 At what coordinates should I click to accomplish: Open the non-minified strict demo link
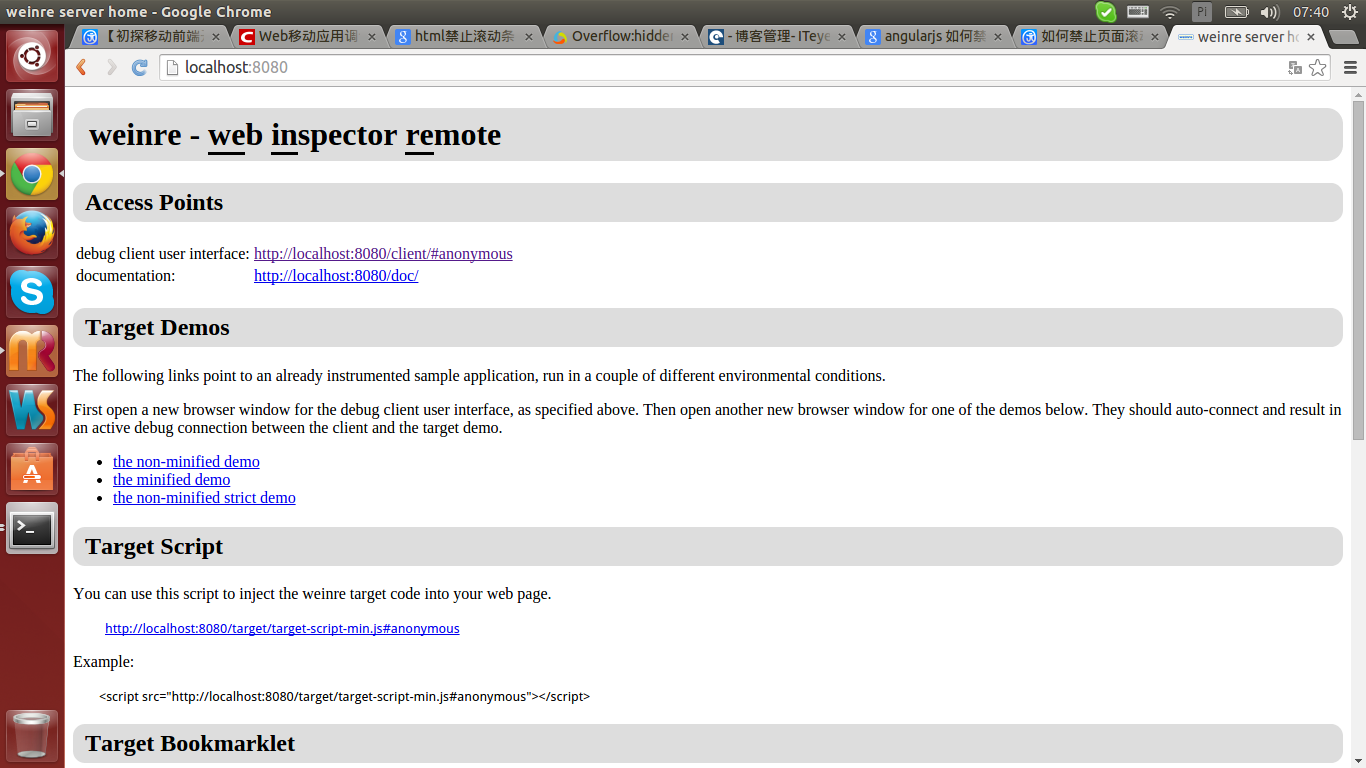coord(204,498)
